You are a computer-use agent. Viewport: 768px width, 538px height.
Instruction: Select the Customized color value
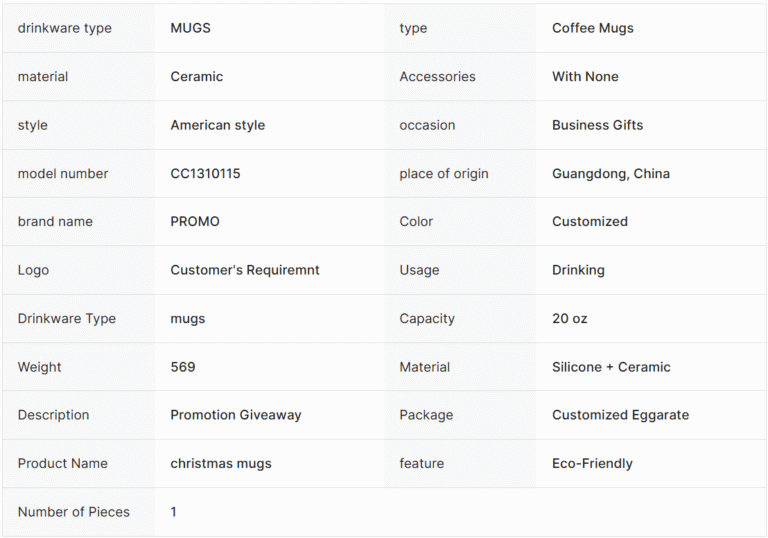click(x=589, y=221)
